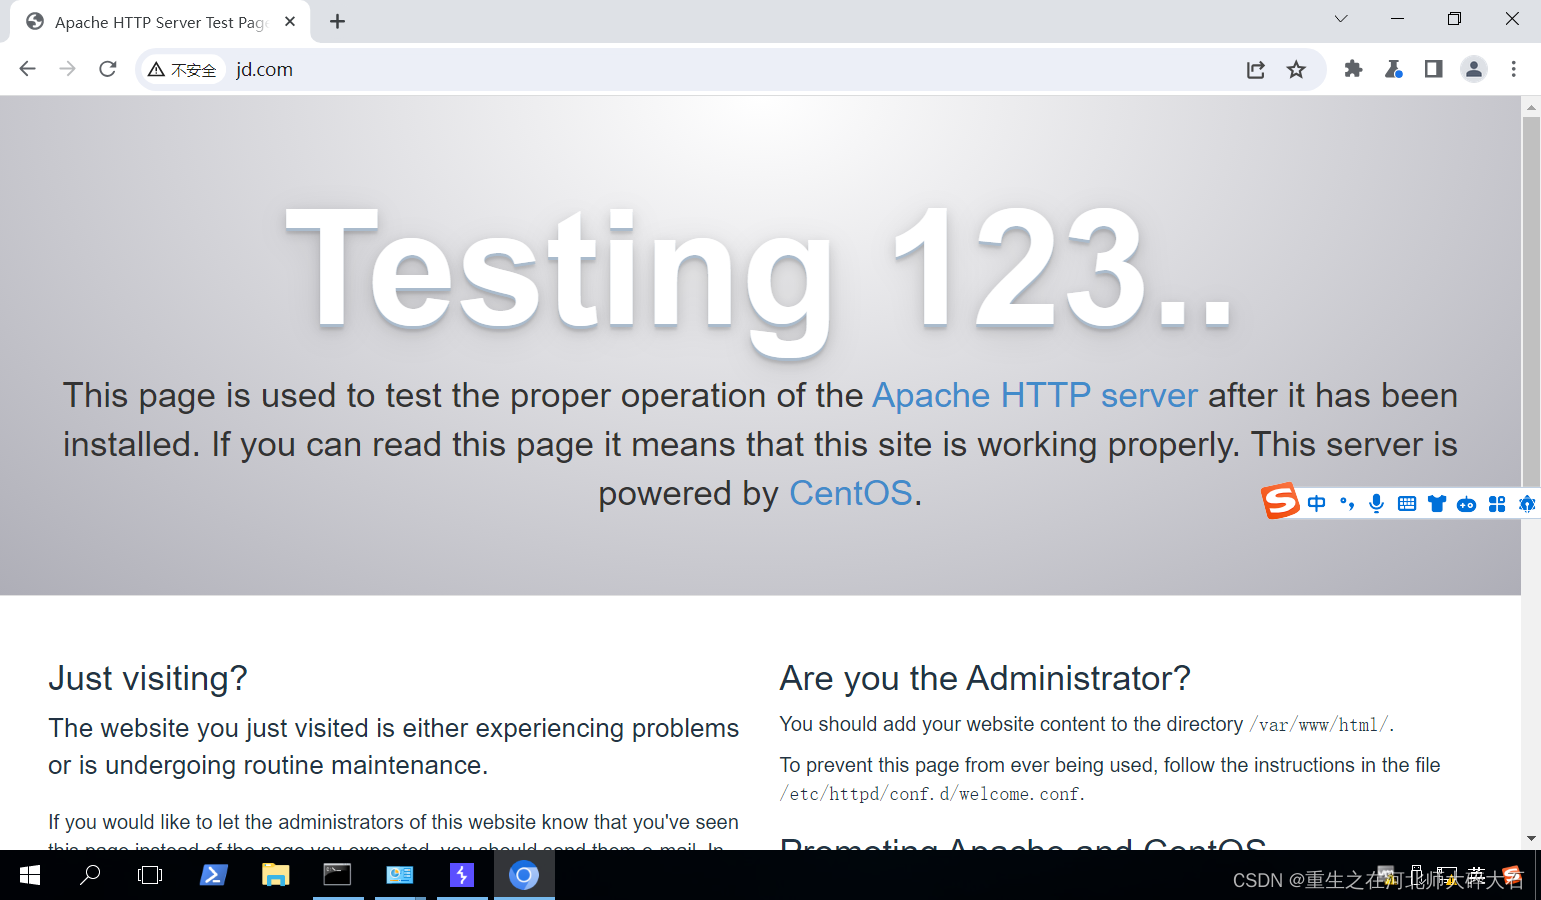
Task: Click the 'Are you the Administrator?' heading
Action: coord(985,679)
